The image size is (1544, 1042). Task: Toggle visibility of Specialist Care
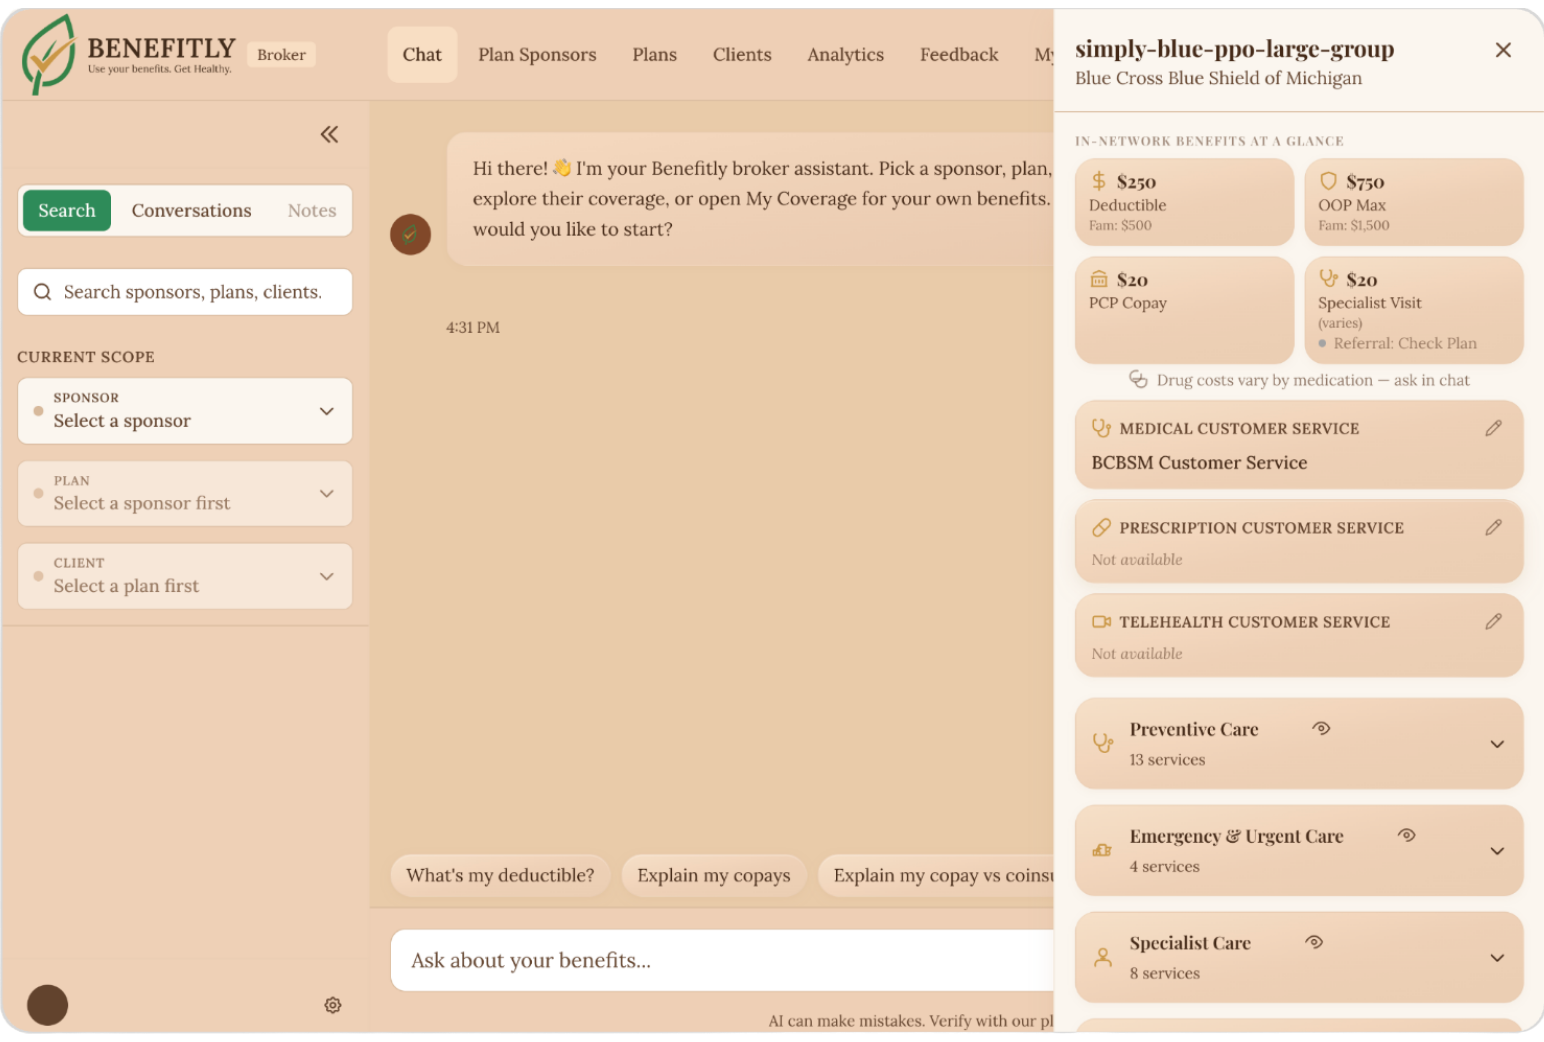(x=1314, y=942)
